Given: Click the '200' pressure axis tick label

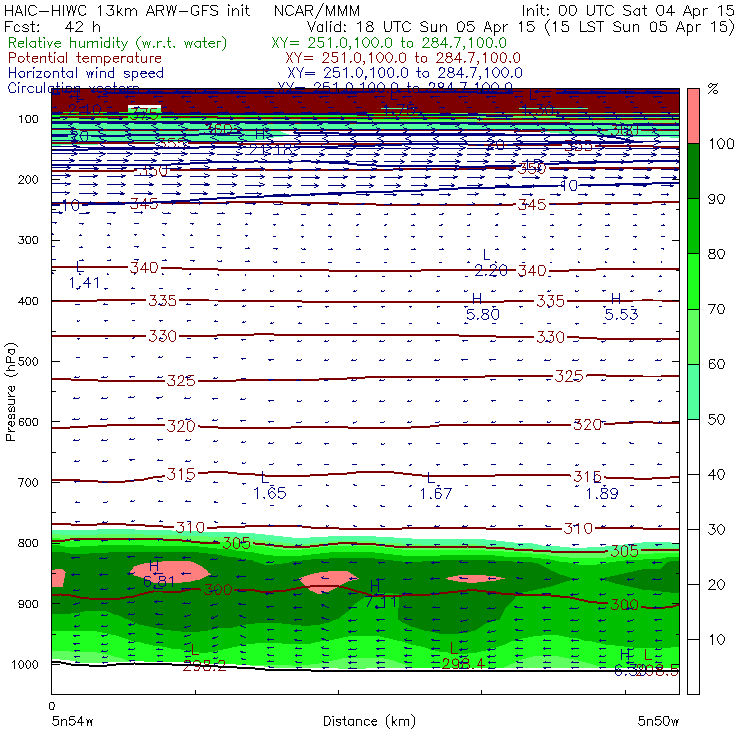Looking at the screenshot, I should (x=29, y=179).
